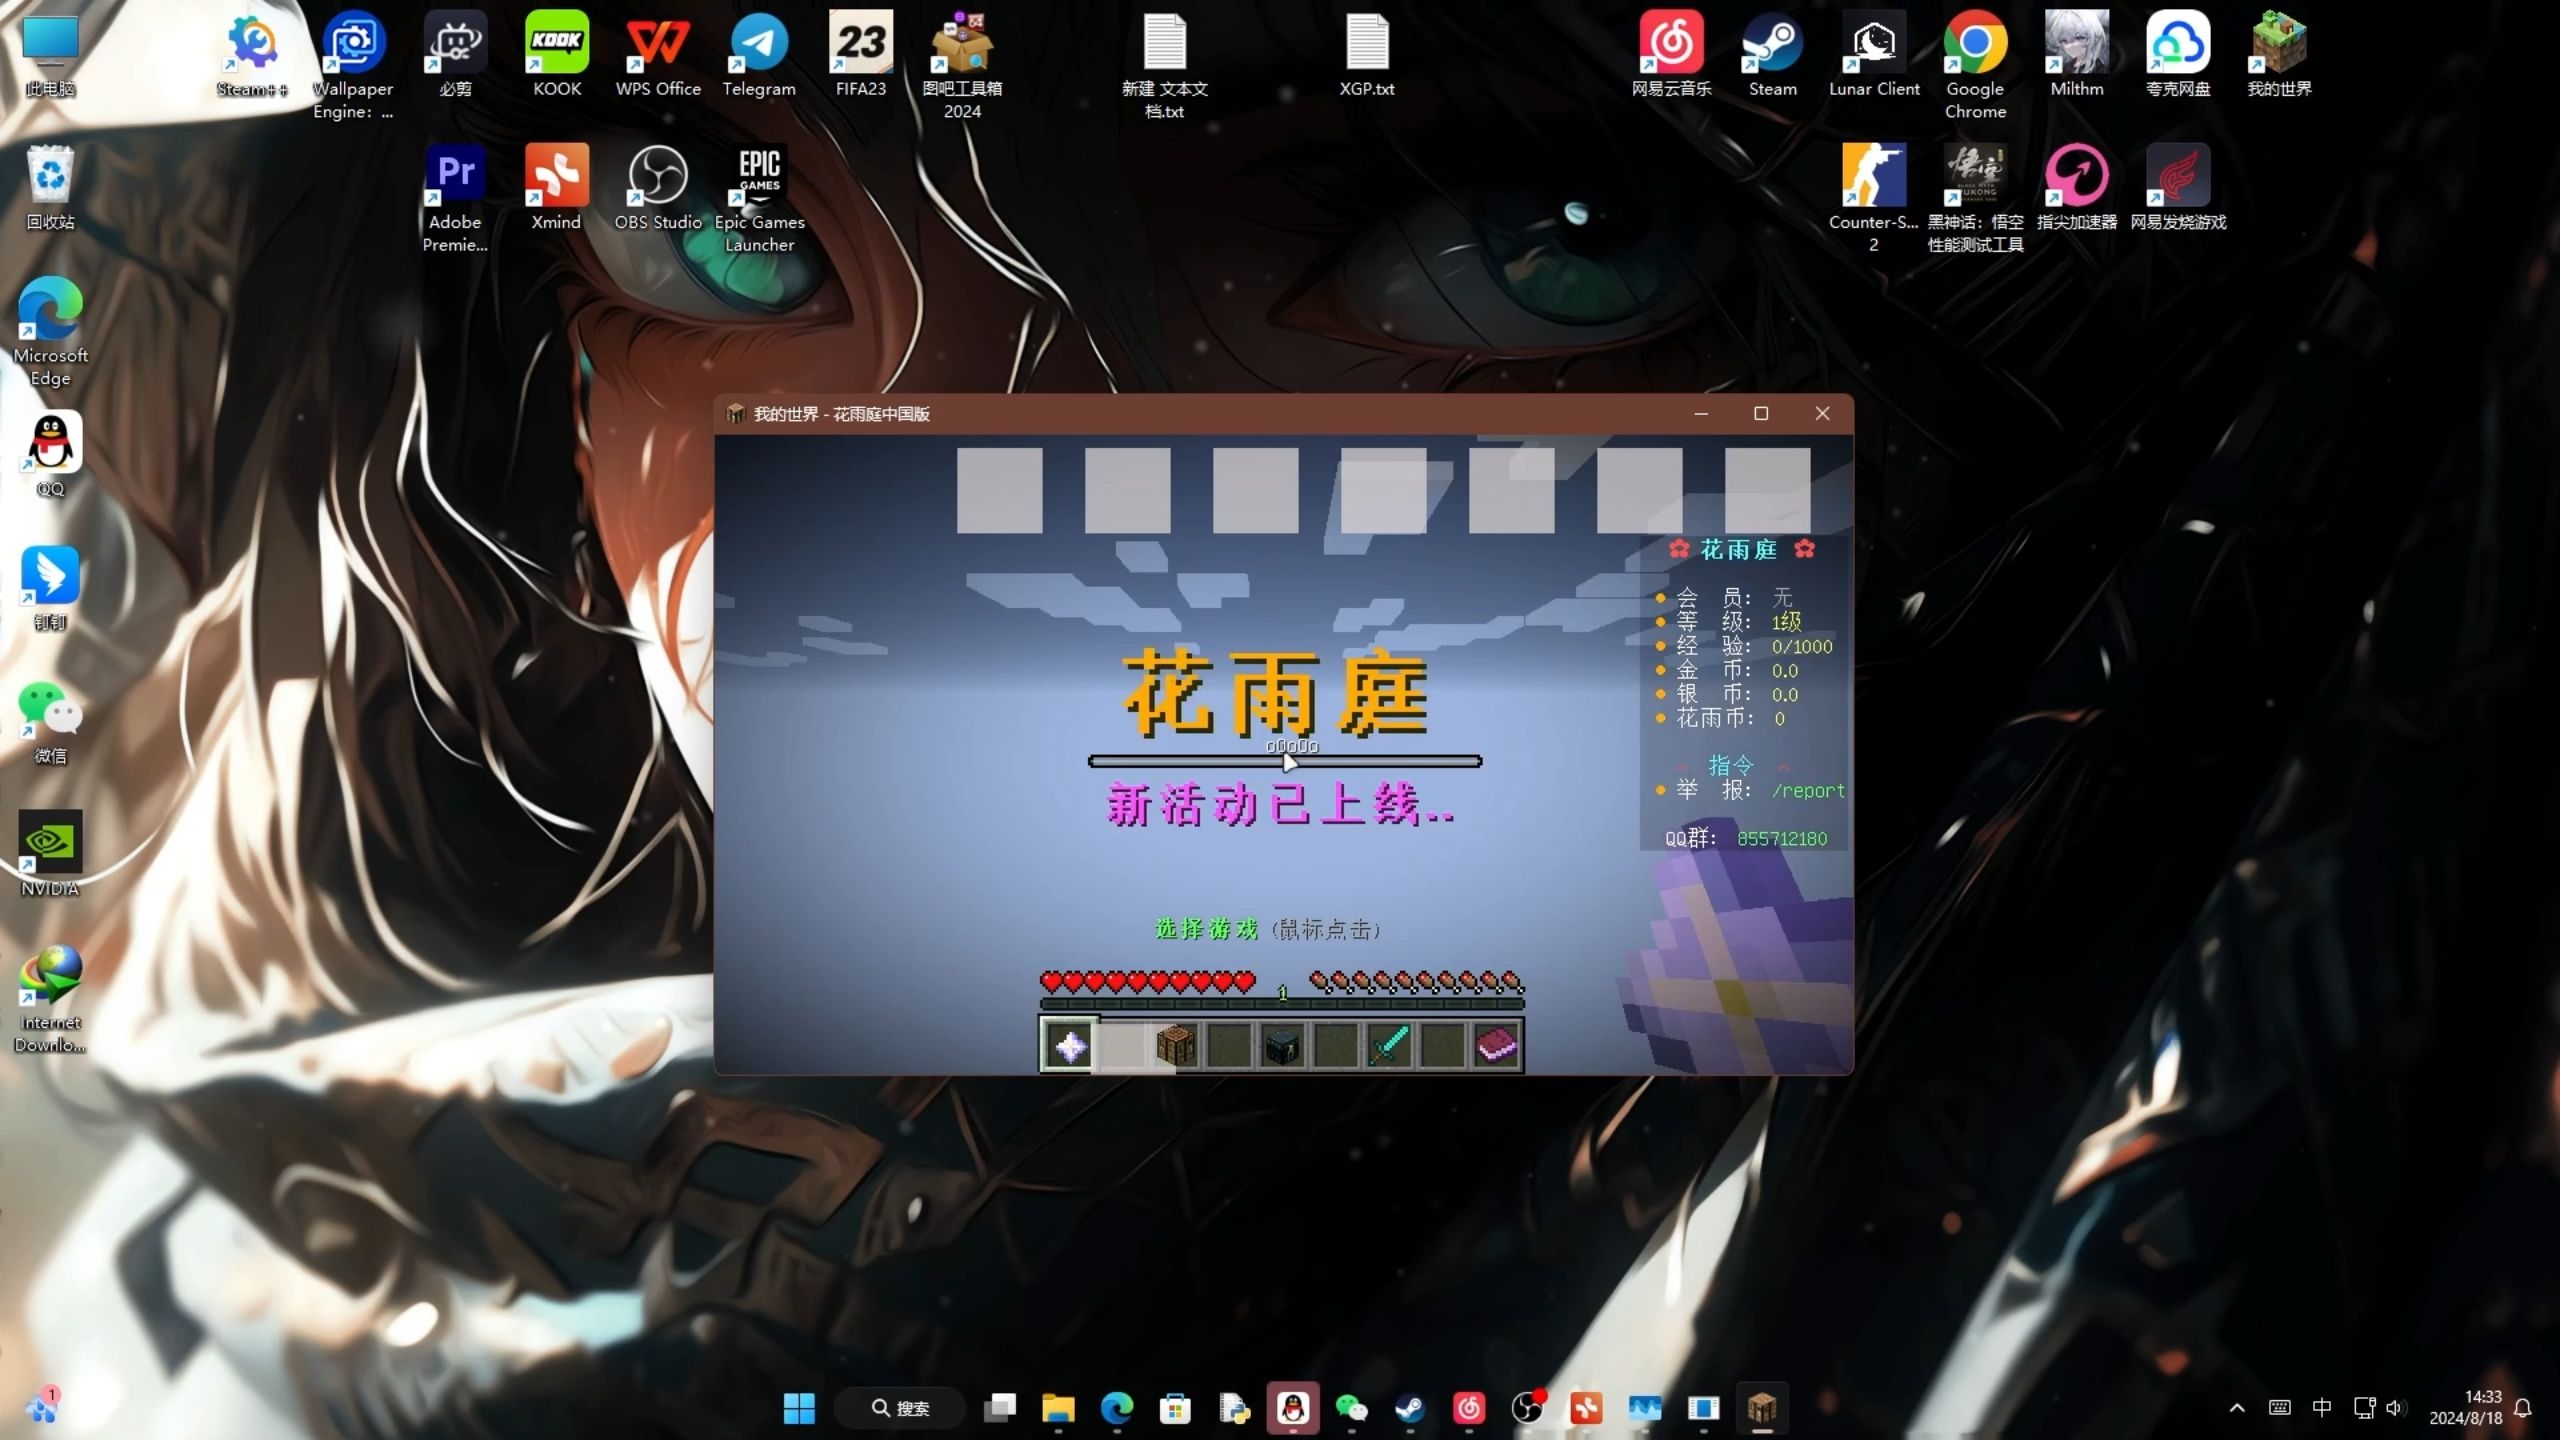The height and width of the screenshot is (1440, 2560).
Task: Open NVIDIA desktop shortcut
Action: coord(50,855)
